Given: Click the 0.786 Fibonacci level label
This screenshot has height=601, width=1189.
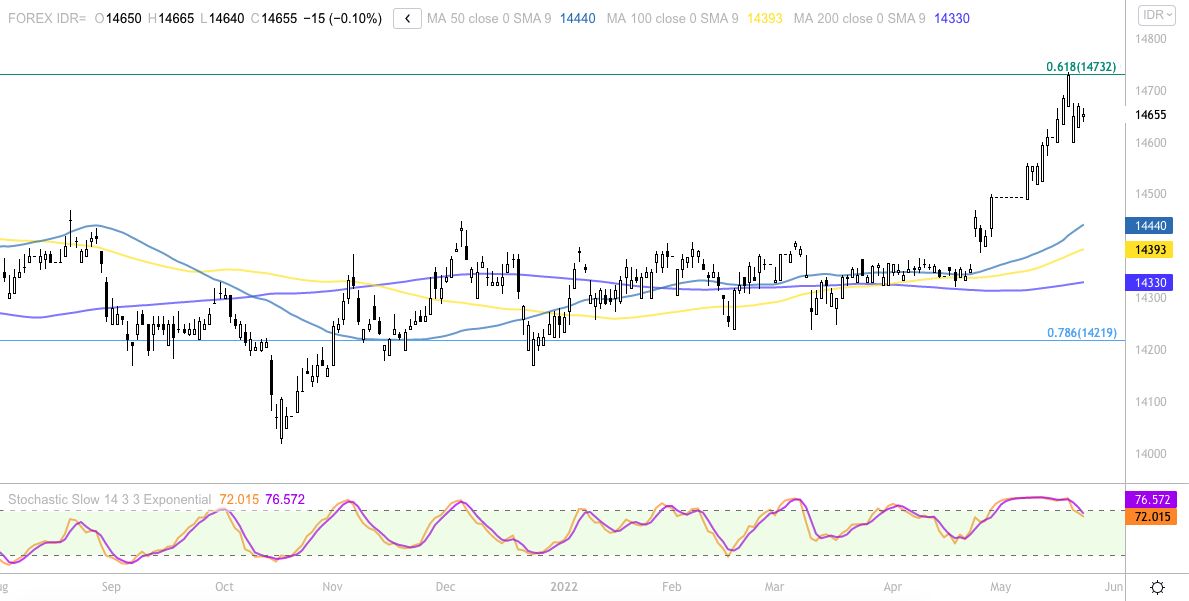Looking at the screenshot, I should [1081, 332].
